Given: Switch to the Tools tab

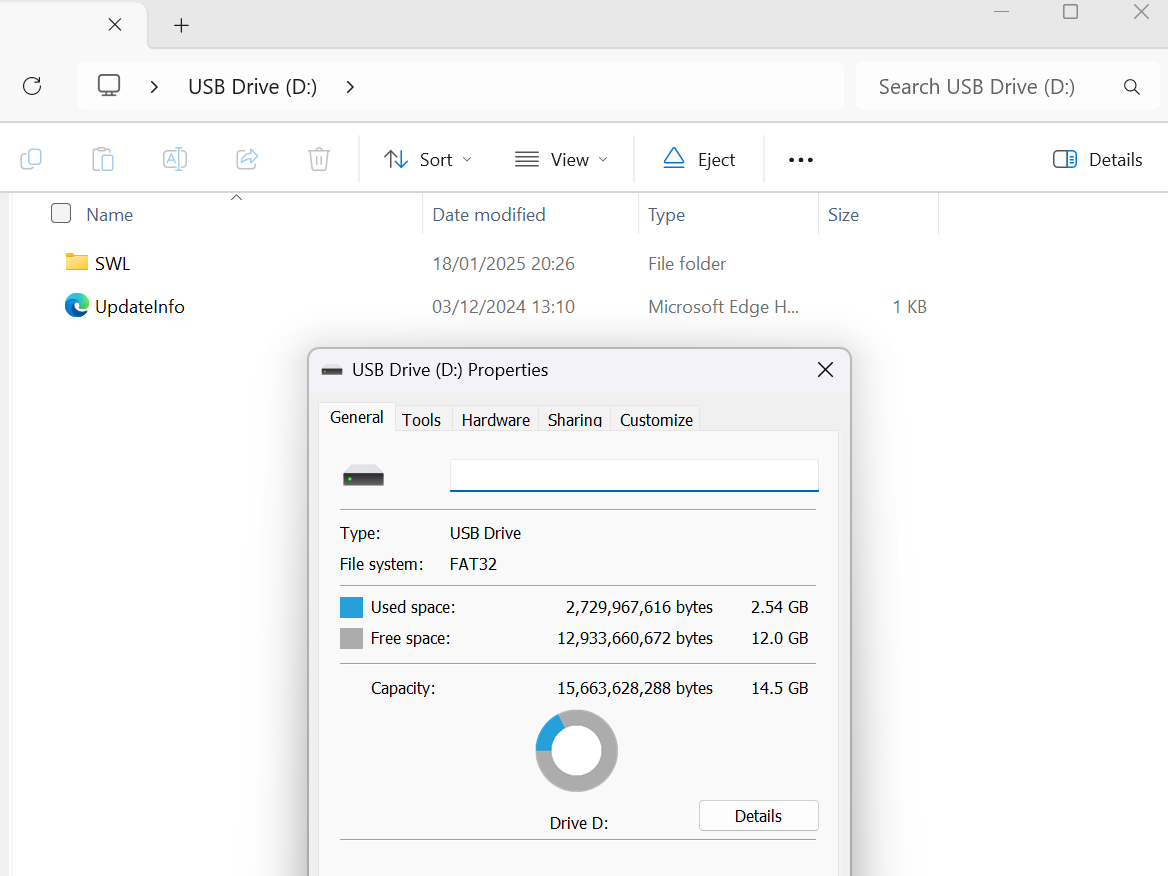Looking at the screenshot, I should (x=422, y=419).
